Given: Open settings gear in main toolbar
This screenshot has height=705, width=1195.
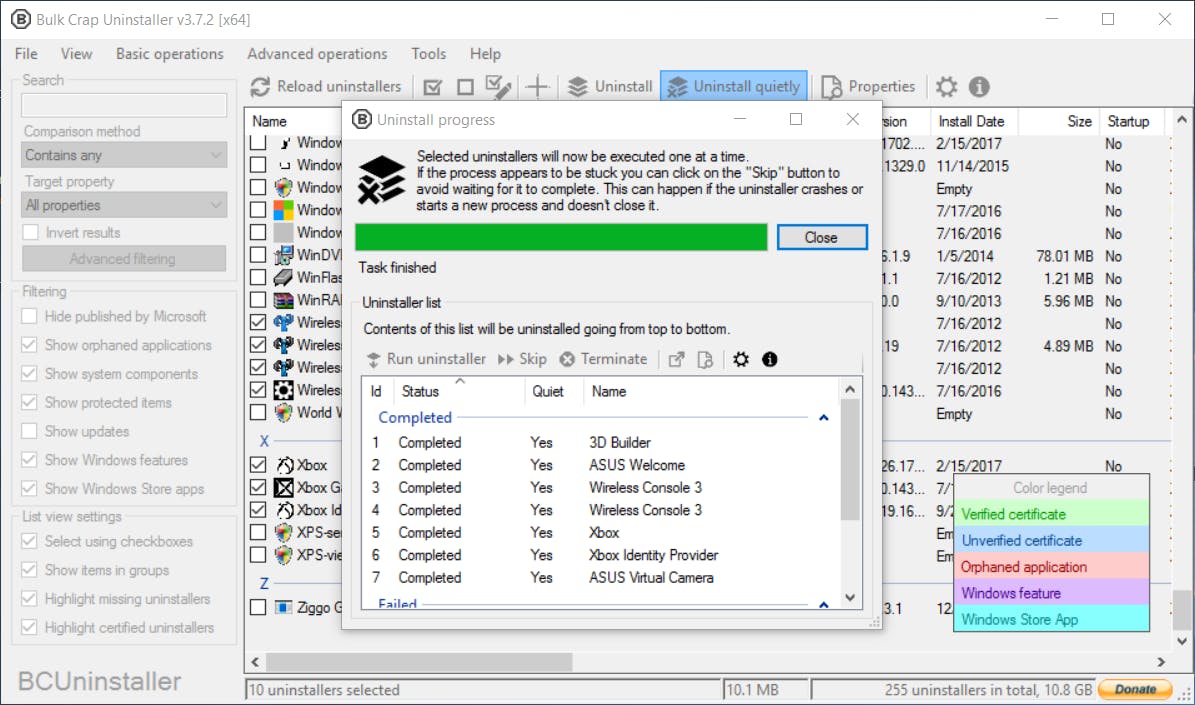Looking at the screenshot, I should click(947, 87).
